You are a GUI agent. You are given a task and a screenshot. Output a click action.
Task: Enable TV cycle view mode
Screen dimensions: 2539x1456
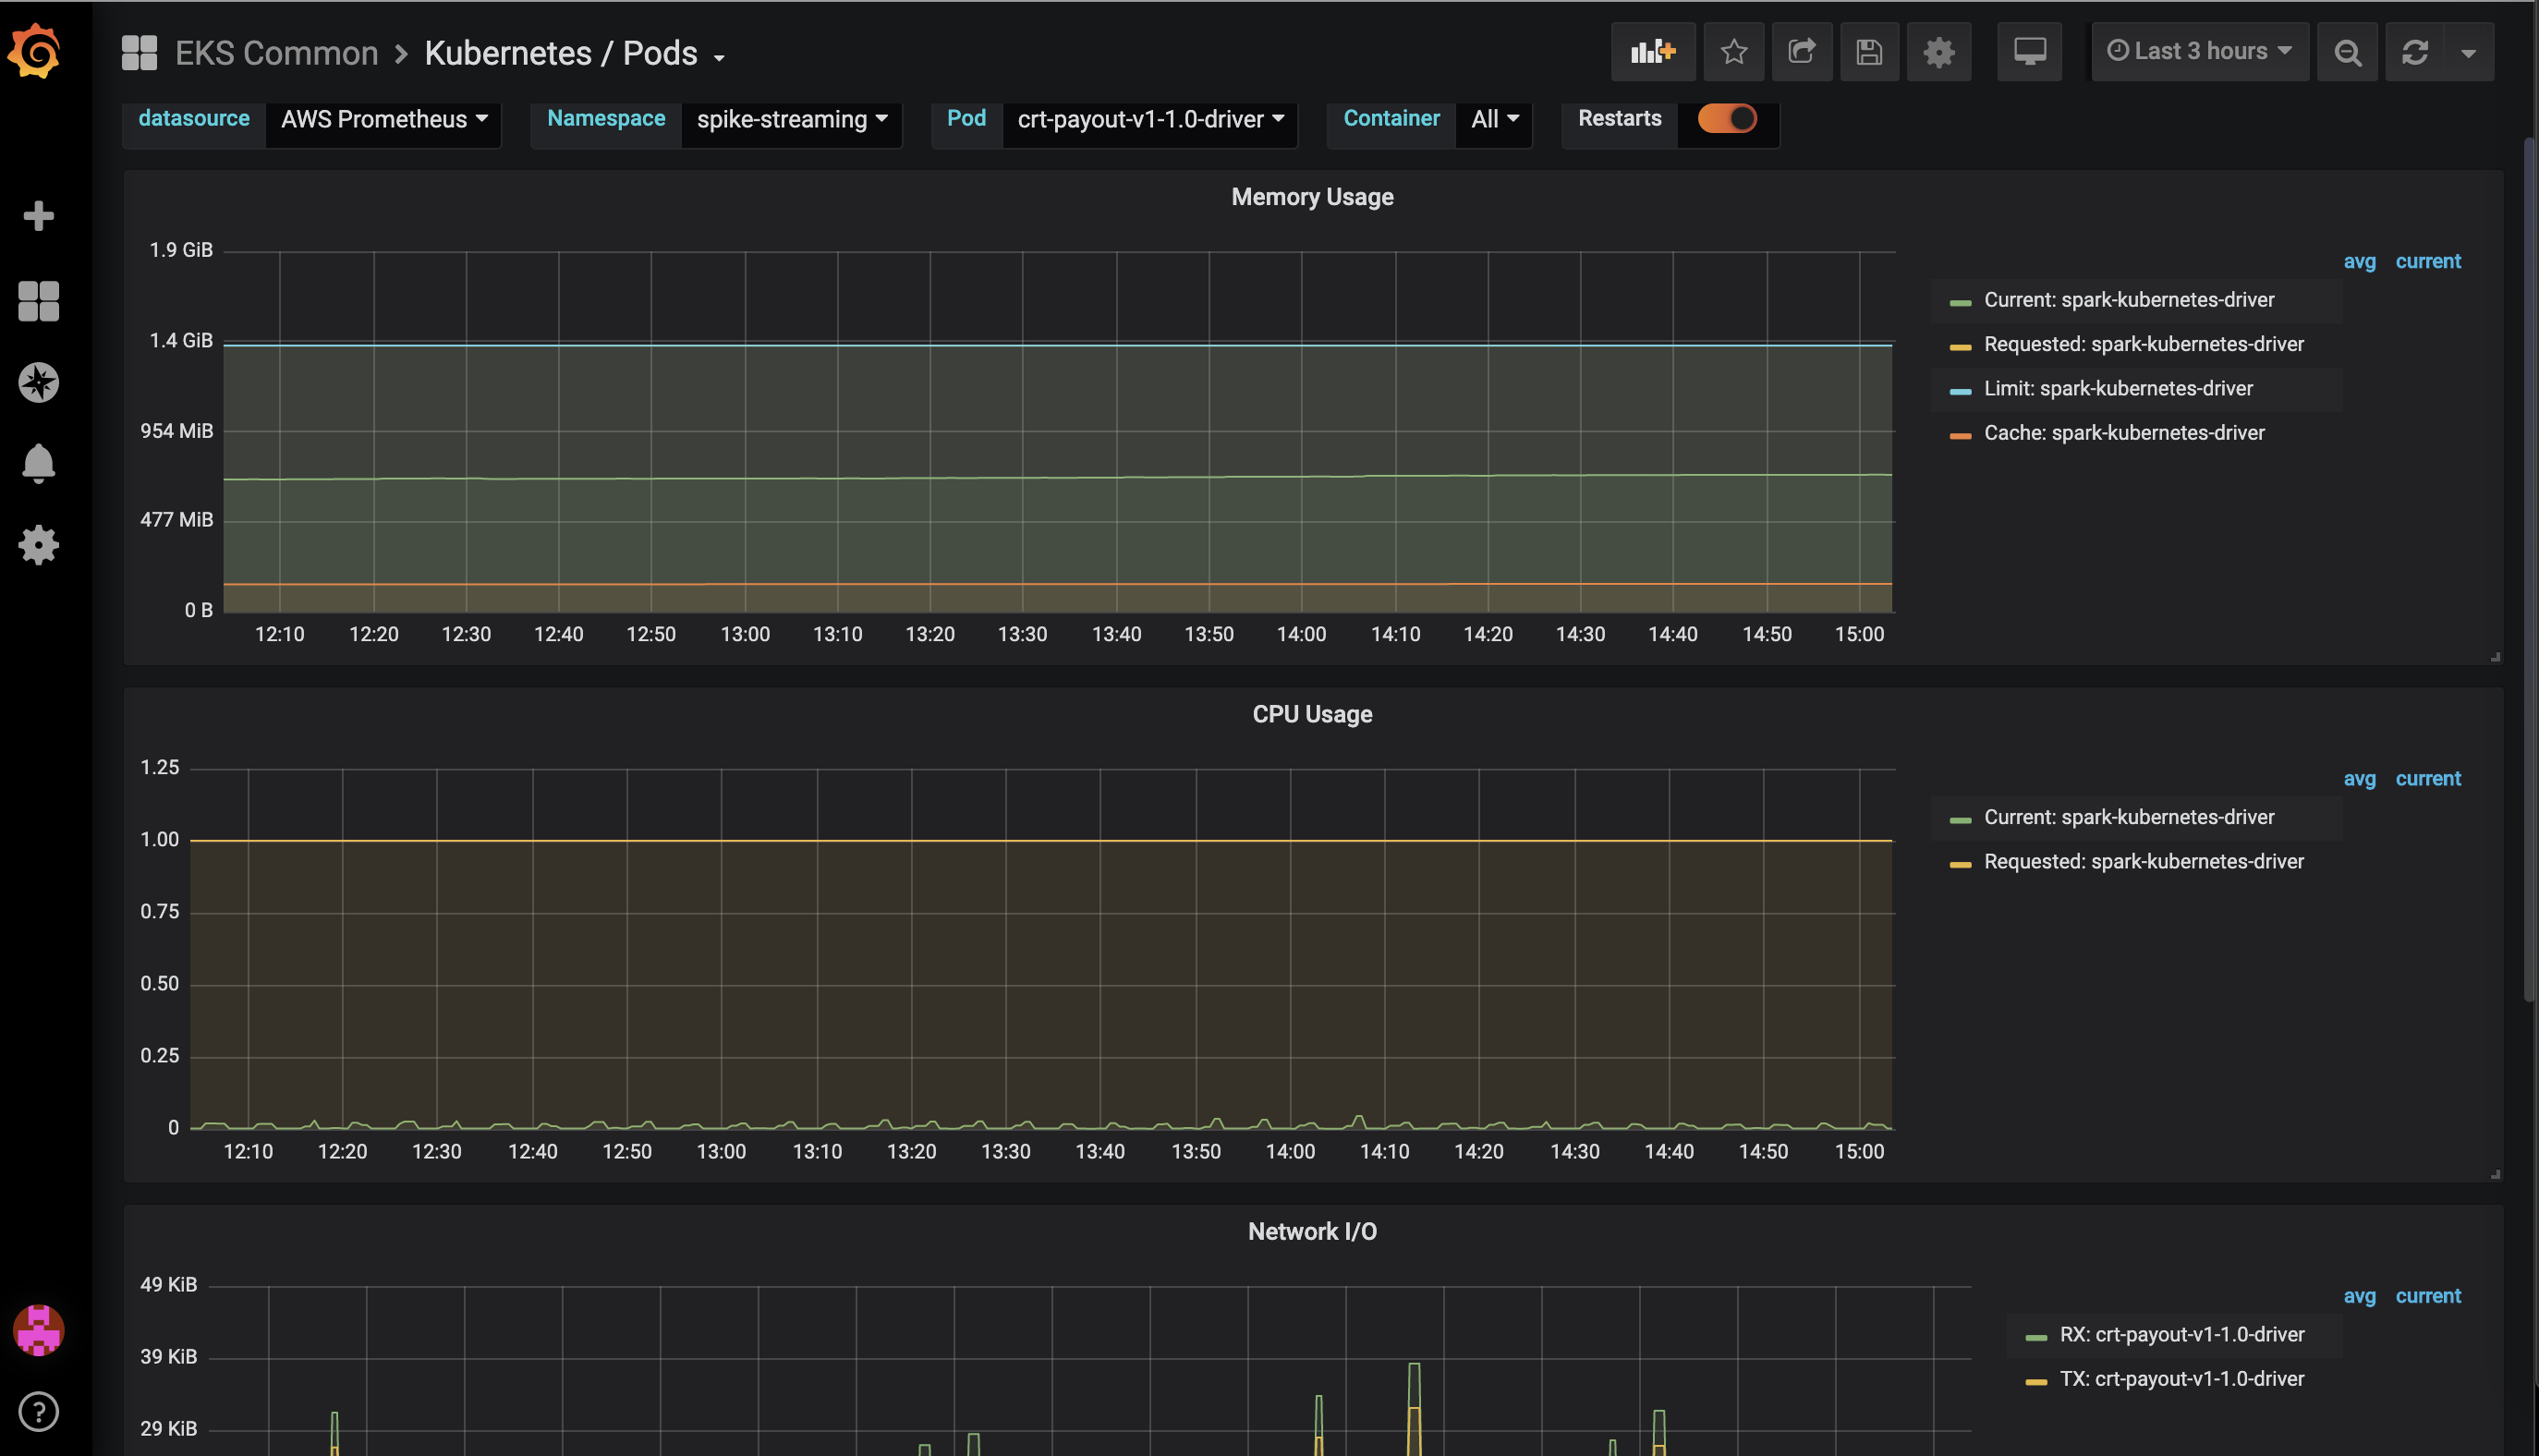[x=2029, y=51]
